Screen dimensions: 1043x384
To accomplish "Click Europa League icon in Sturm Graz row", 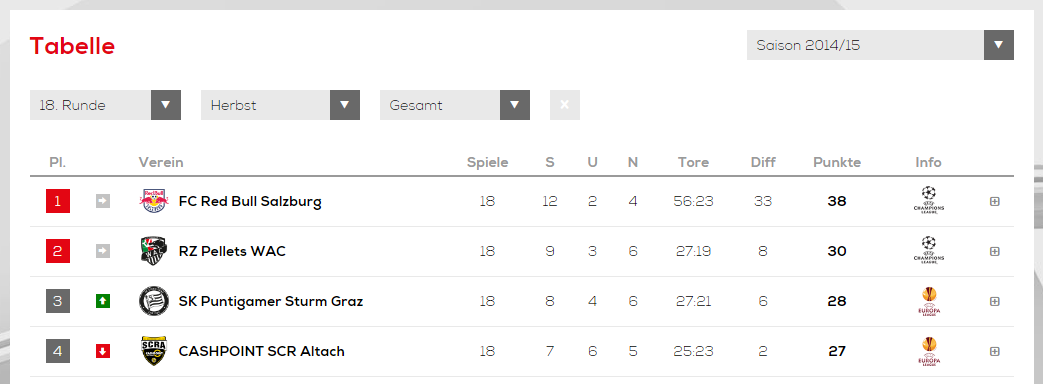I will coord(929,301).
